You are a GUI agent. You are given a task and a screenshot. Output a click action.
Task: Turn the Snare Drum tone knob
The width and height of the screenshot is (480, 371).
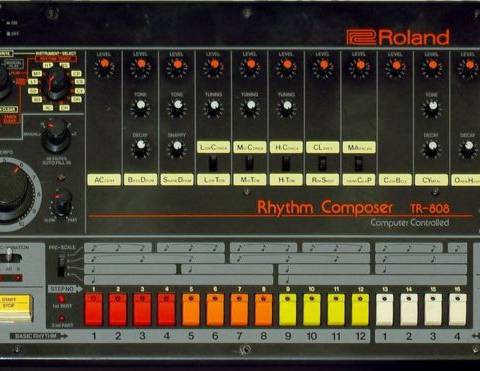177,107
